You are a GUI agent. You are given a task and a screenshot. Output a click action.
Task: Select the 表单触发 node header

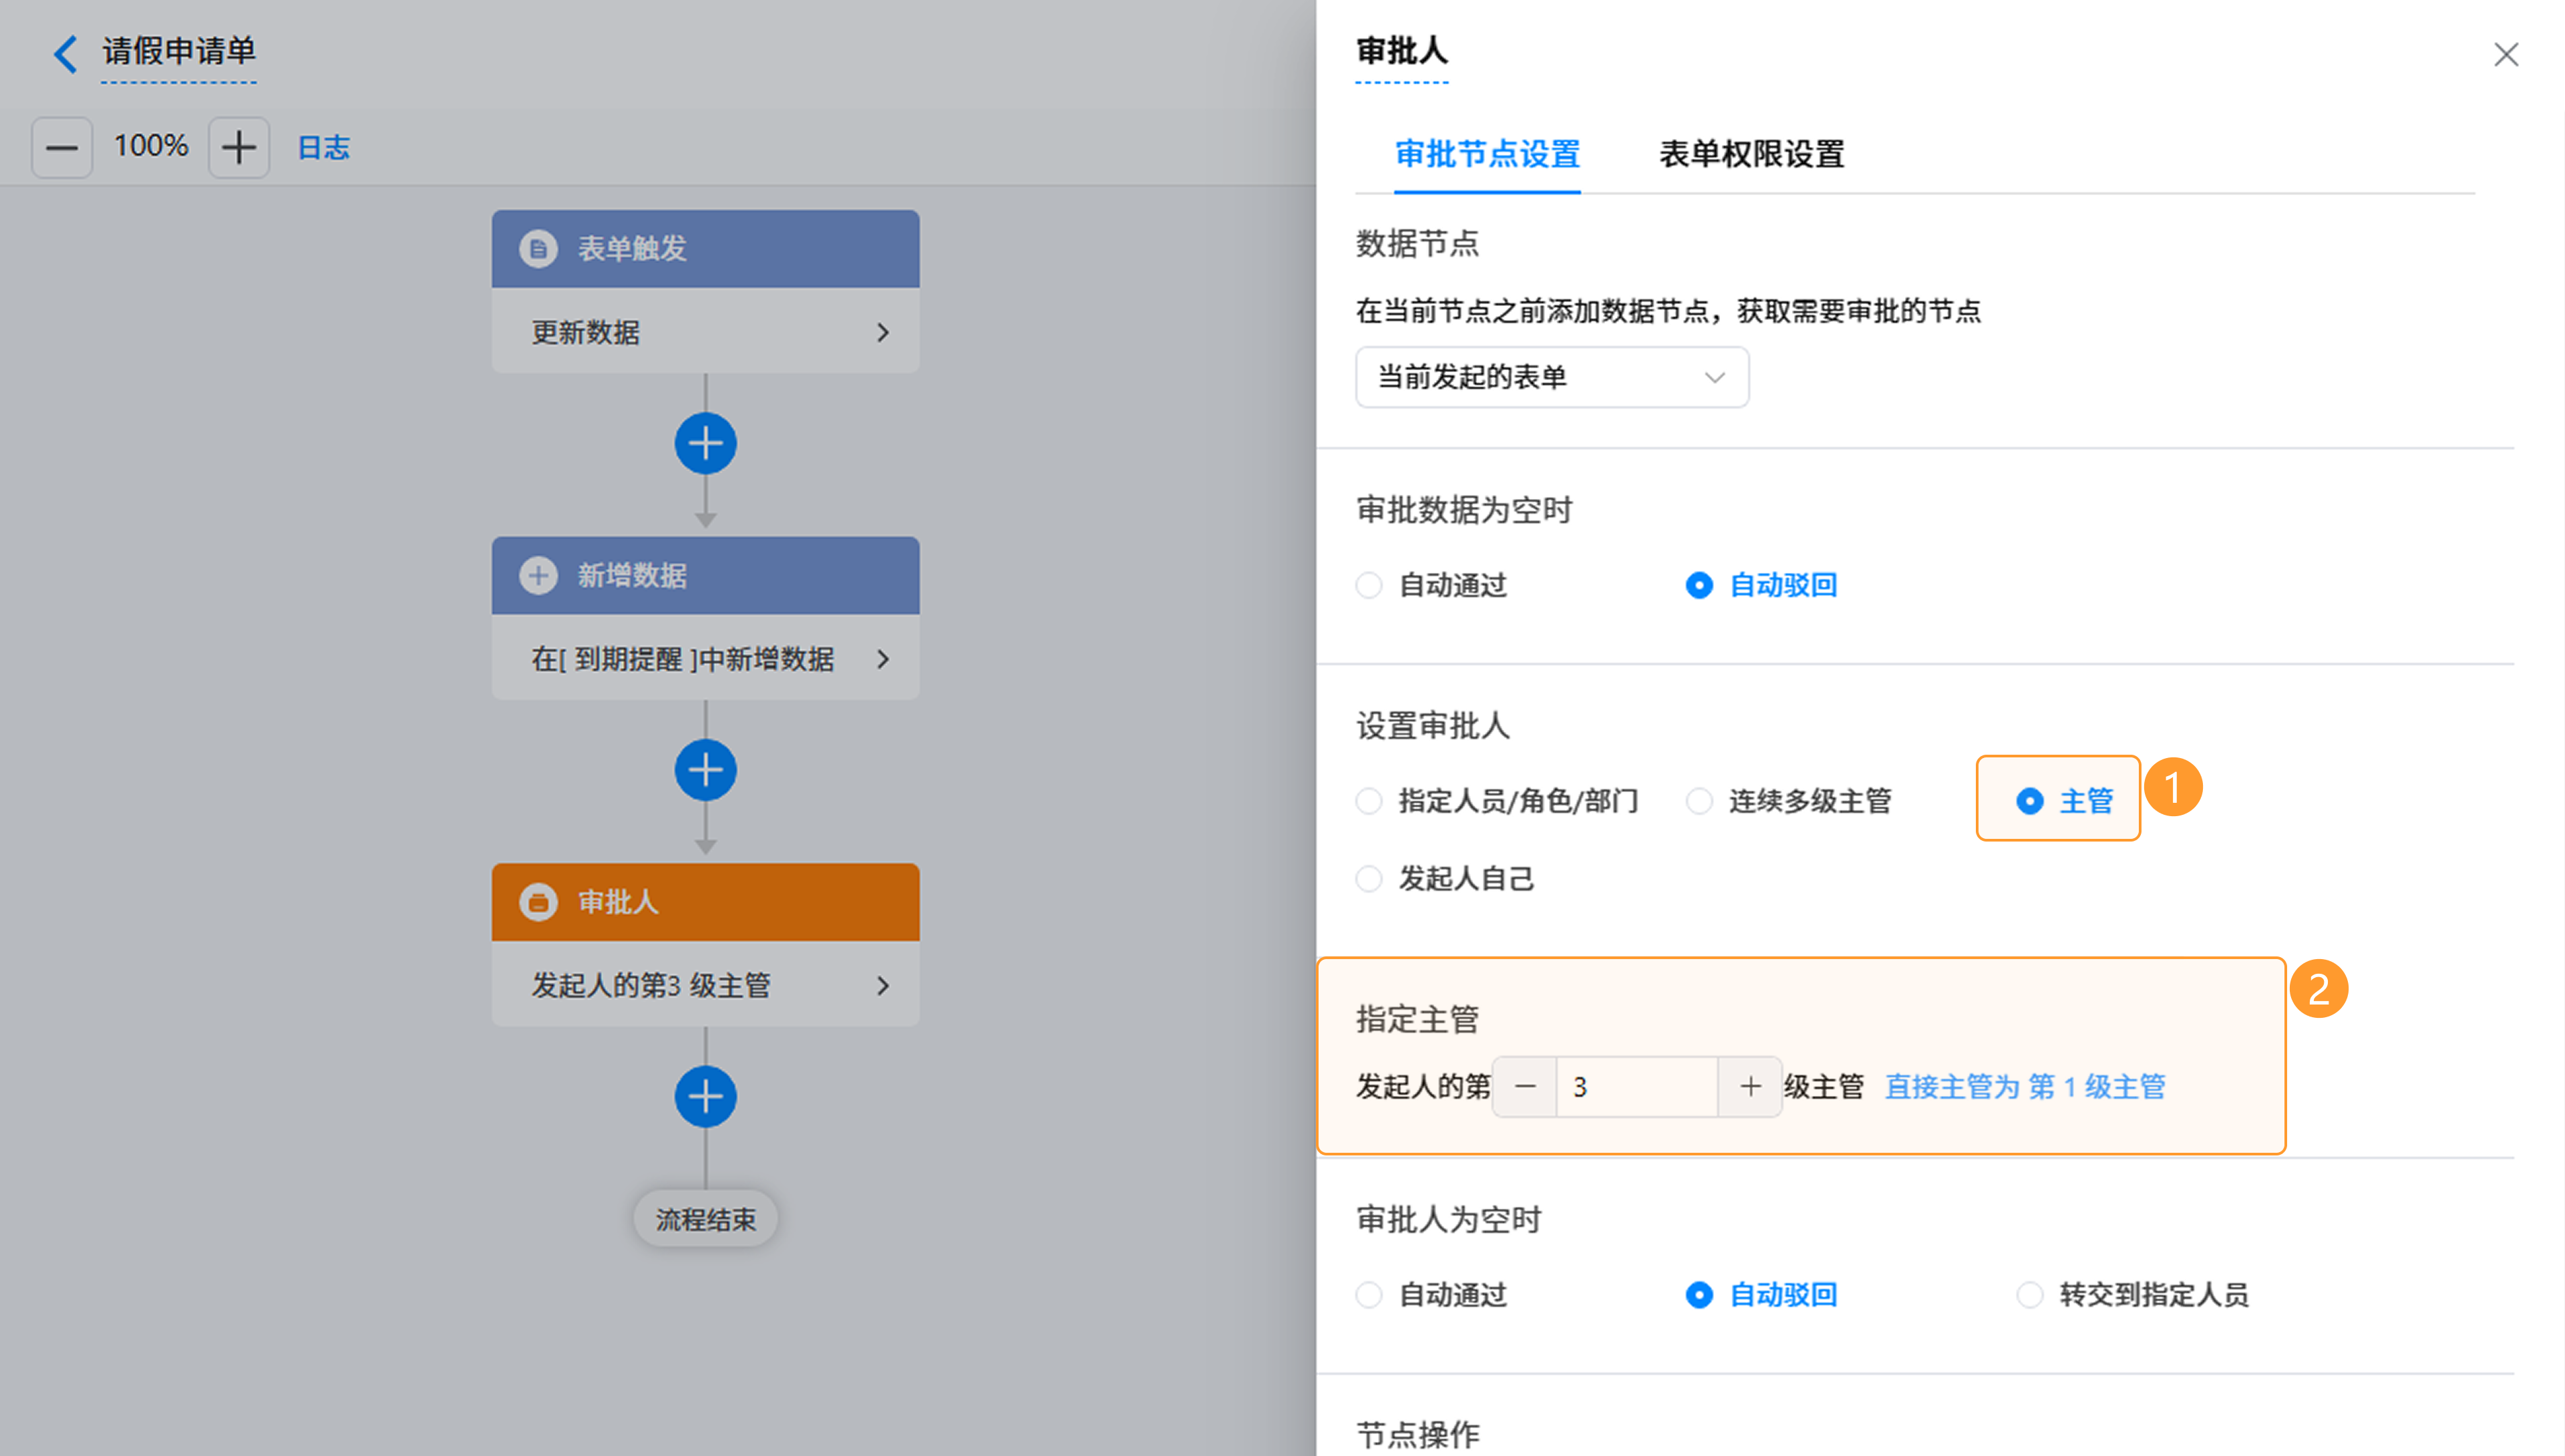coord(705,248)
